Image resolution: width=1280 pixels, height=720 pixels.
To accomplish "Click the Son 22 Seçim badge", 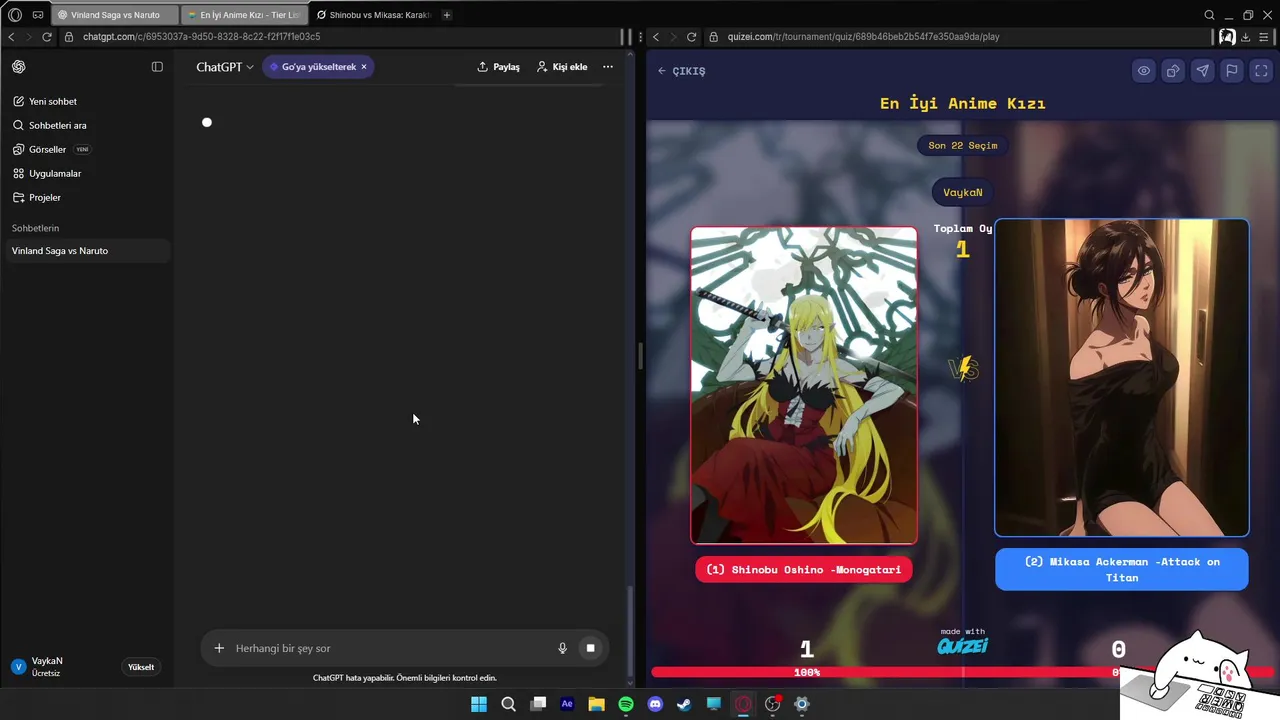I will pos(963,145).
